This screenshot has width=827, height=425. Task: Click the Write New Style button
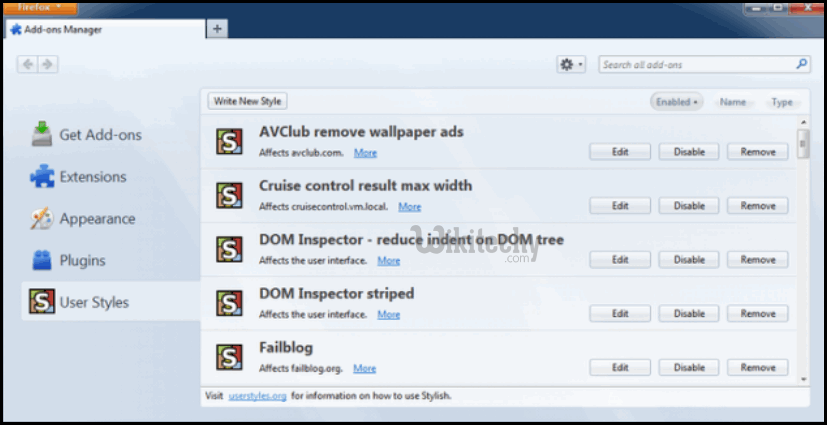248,101
